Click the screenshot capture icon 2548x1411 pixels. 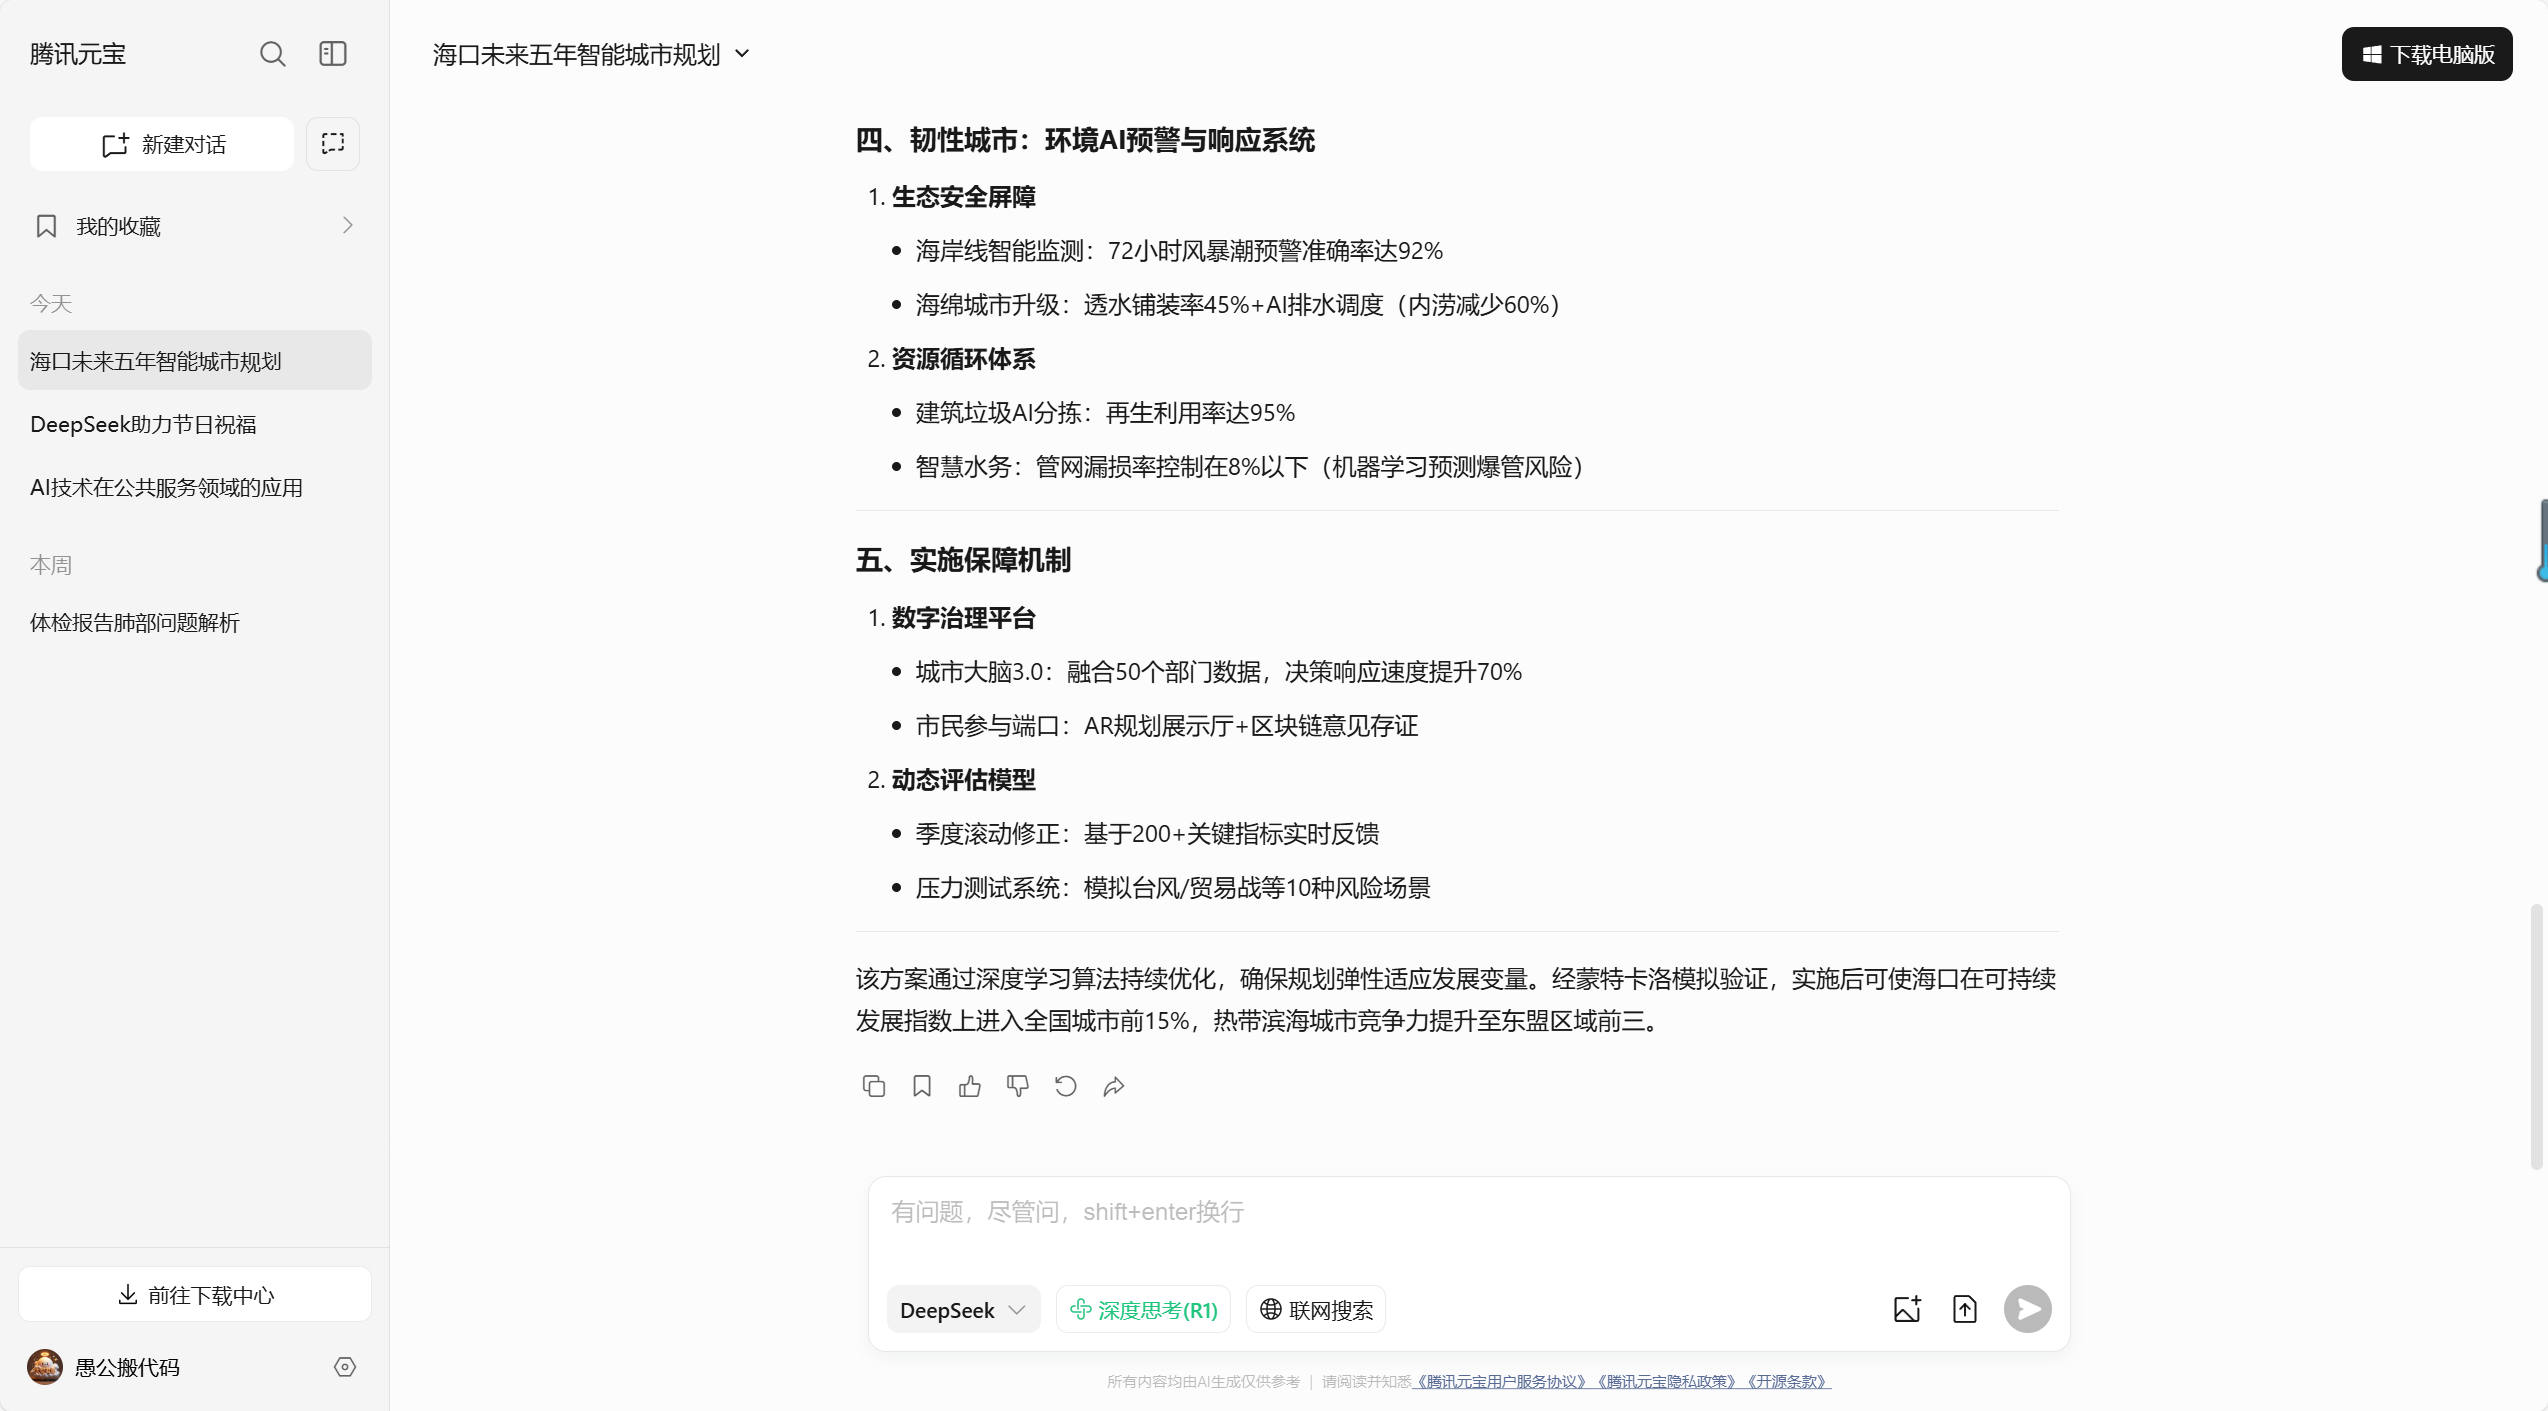[x=333, y=144]
